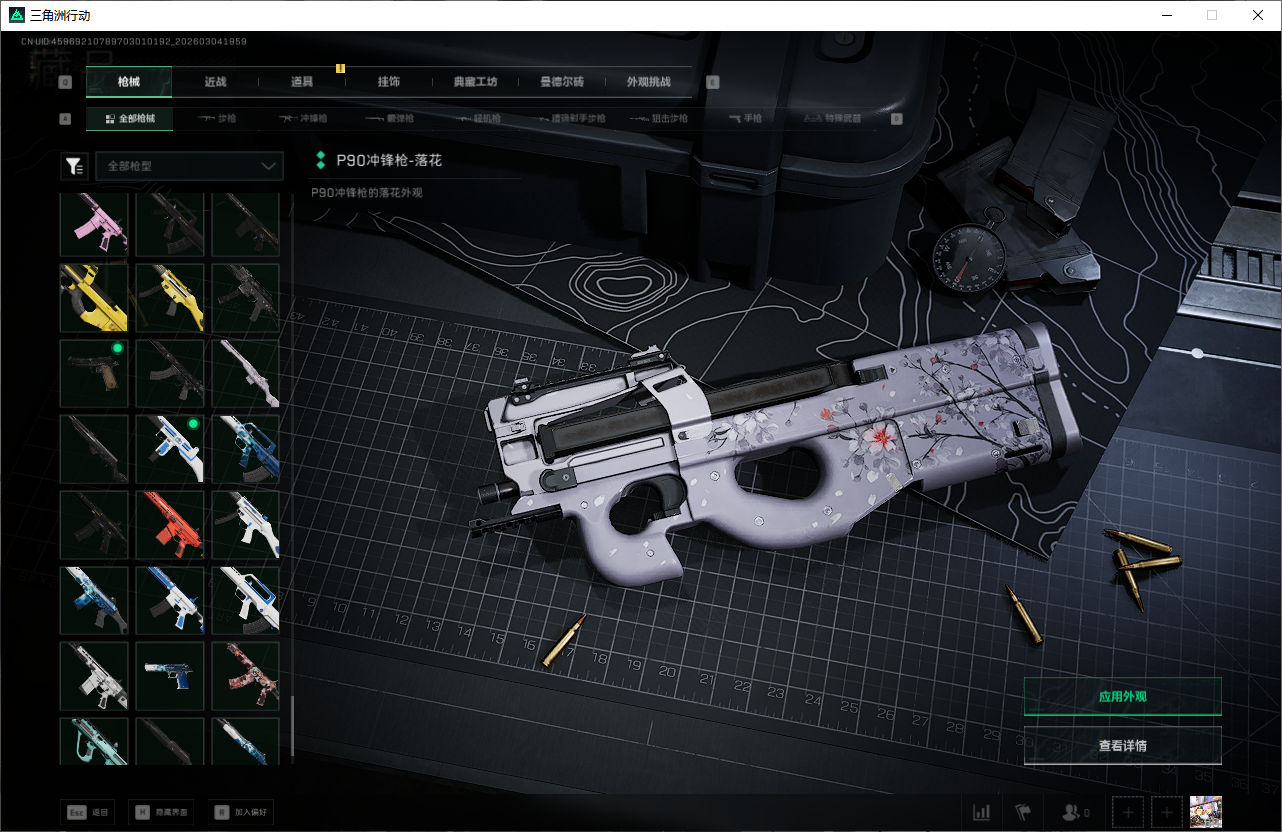Click the 加入偏好 add to favorites toggle
Screen dimensions: 1282x832
click(240, 812)
